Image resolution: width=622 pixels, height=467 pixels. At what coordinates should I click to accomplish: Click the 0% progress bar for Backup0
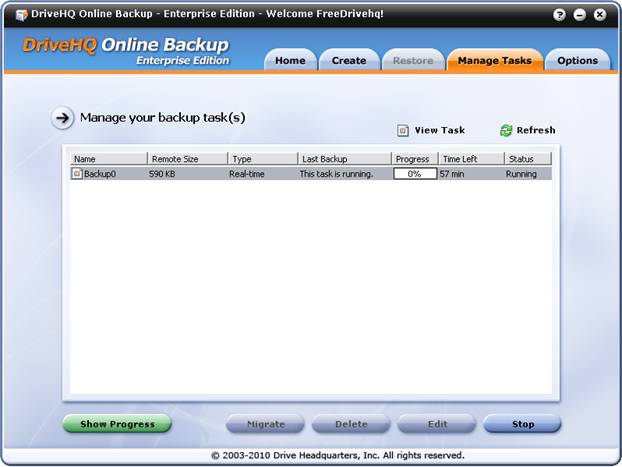point(414,174)
